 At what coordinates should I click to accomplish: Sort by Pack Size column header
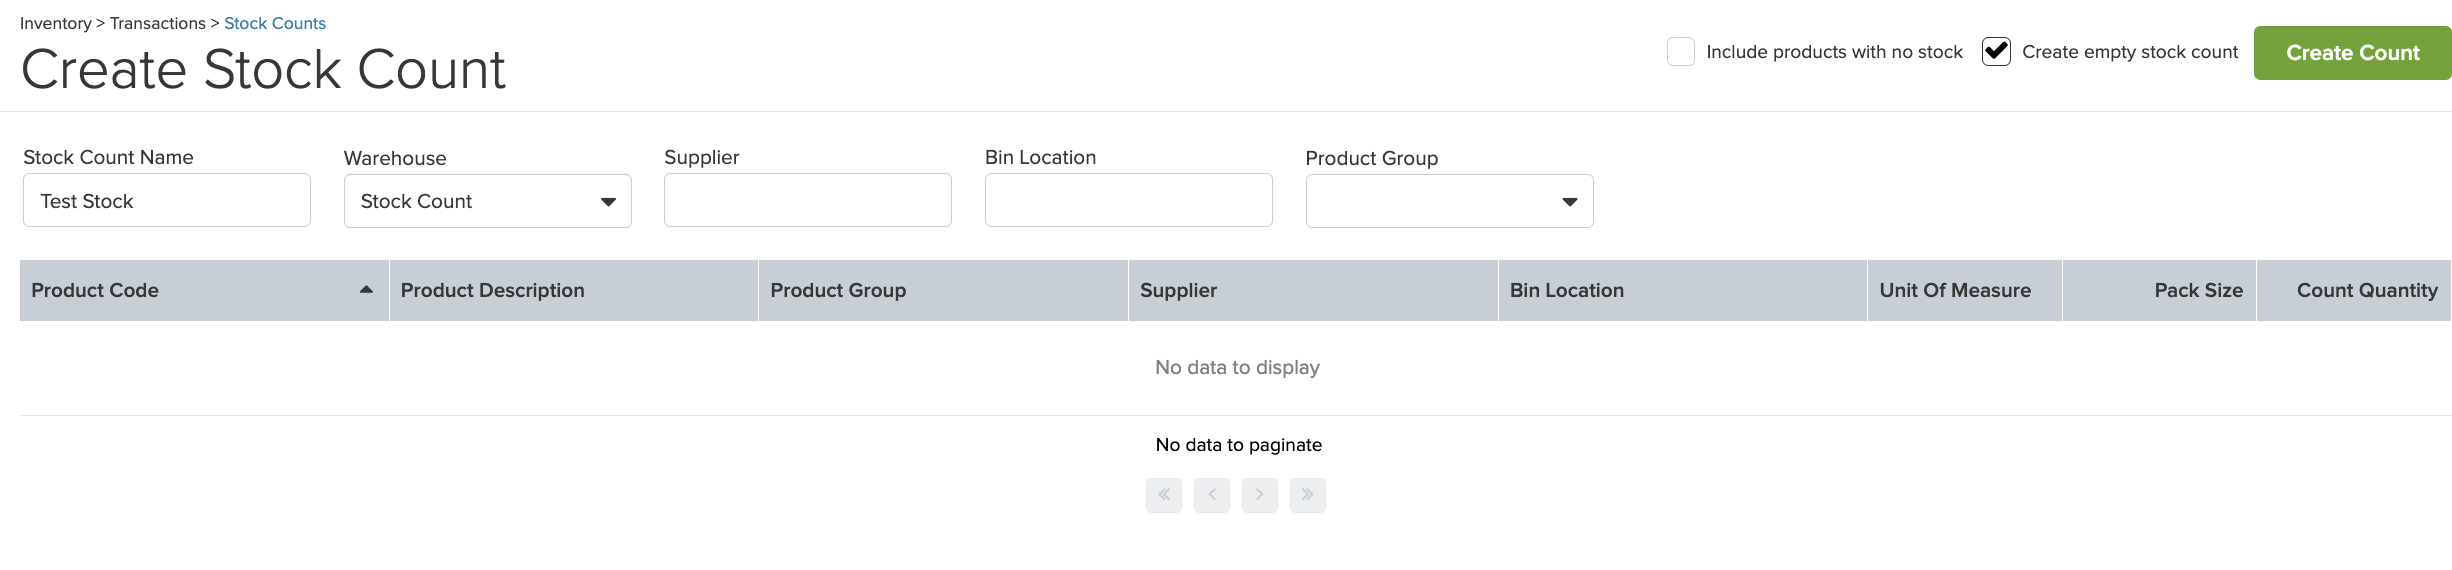pyautogui.click(x=2159, y=290)
